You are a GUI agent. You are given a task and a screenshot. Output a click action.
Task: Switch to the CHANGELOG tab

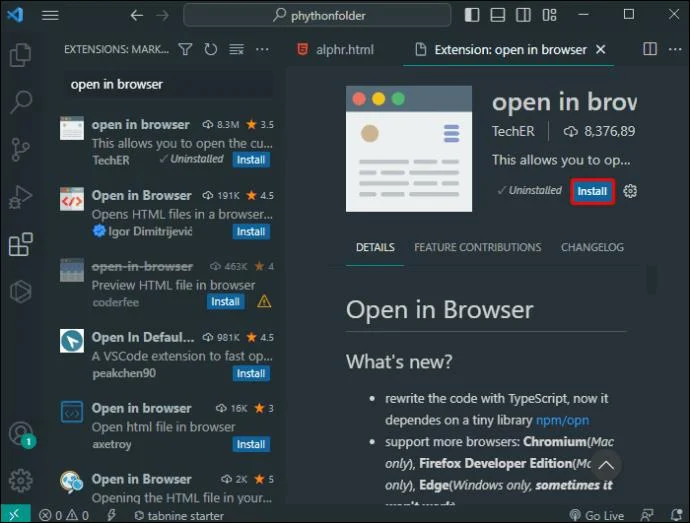click(x=592, y=247)
